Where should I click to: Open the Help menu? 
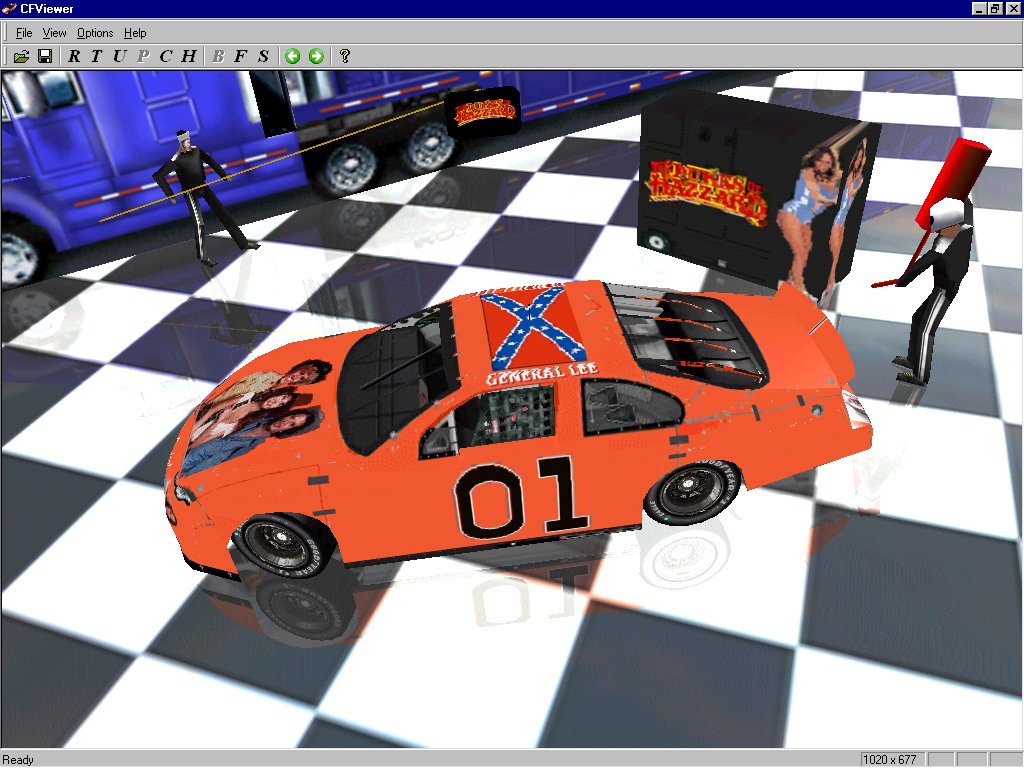(x=135, y=33)
